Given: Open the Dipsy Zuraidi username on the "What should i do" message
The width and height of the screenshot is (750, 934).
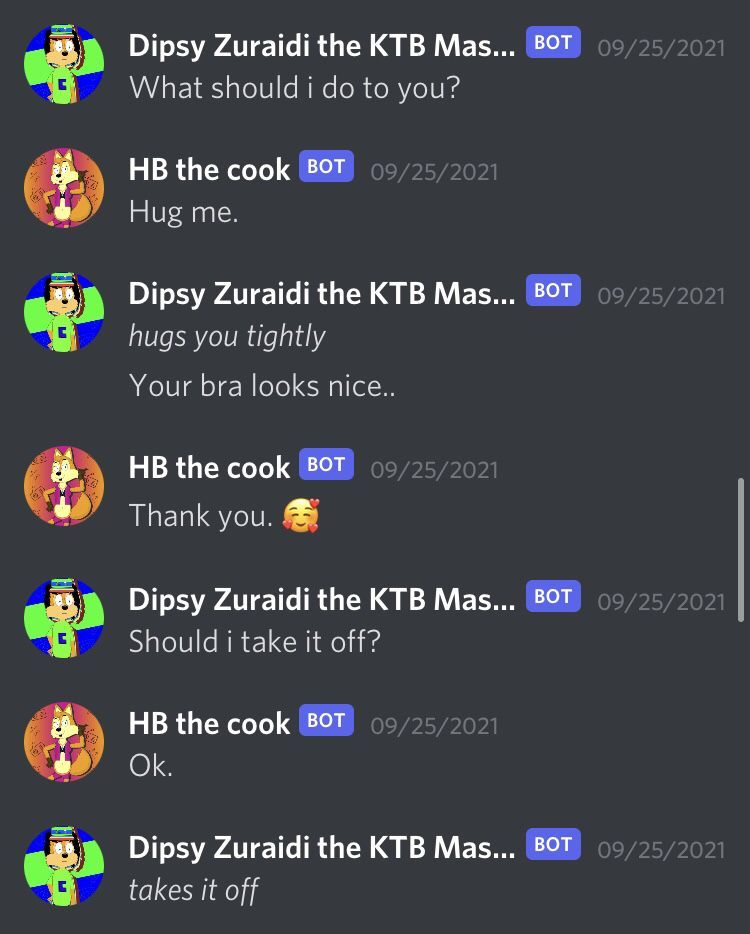Looking at the screenshot, I should (x=322, y=46).
